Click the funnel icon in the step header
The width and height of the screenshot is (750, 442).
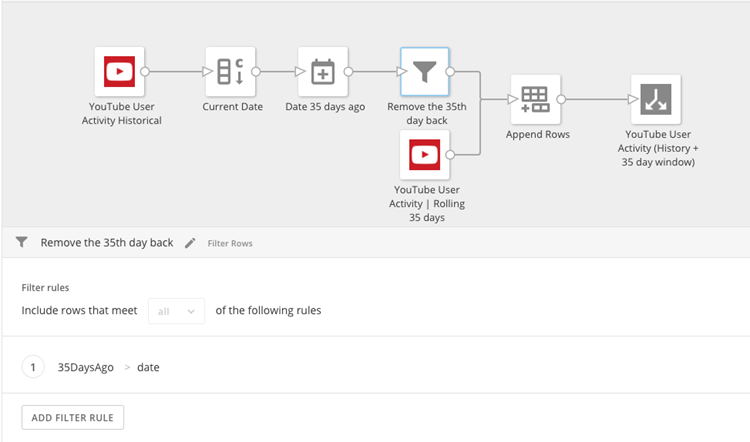[22, 242]
